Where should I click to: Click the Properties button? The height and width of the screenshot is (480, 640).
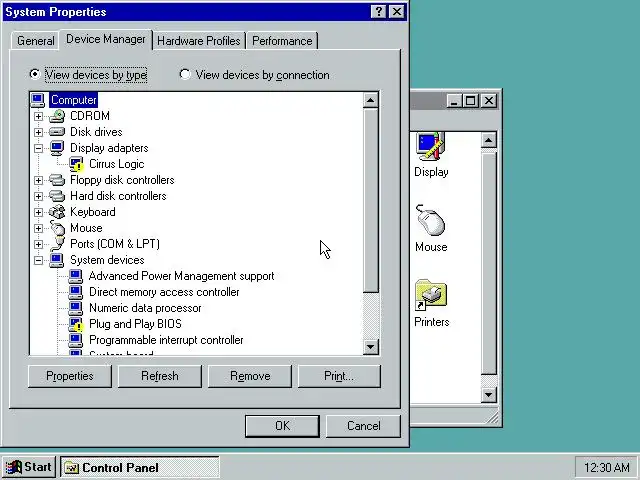[70, 376]
